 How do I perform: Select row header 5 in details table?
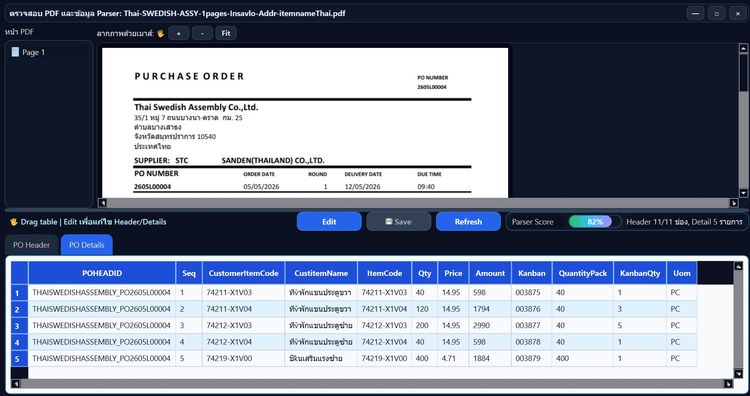point(20,359)
